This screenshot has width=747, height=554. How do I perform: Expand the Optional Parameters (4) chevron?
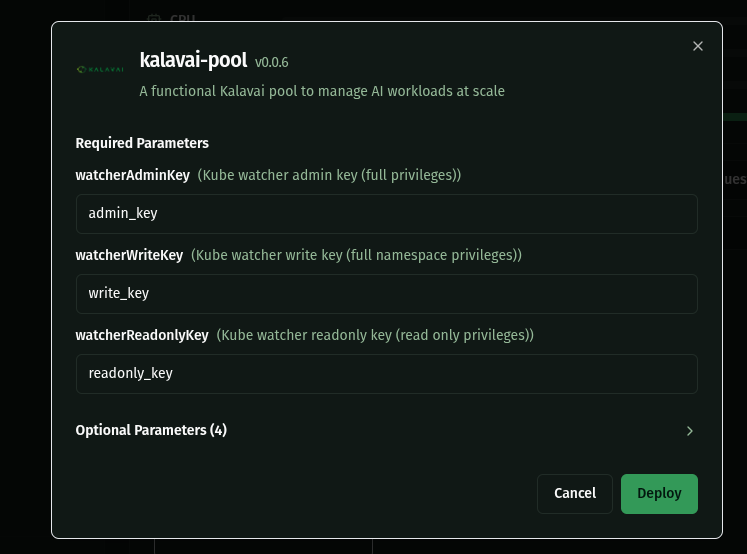(689, 431)
